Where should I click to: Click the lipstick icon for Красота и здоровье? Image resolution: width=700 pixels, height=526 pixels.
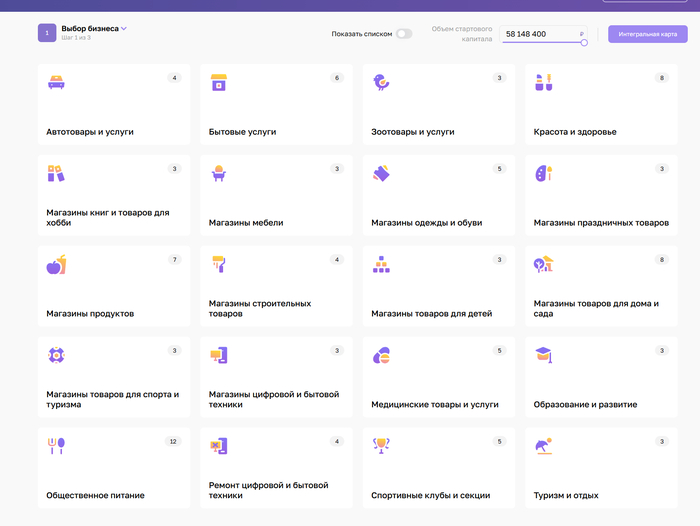[543, 83]
